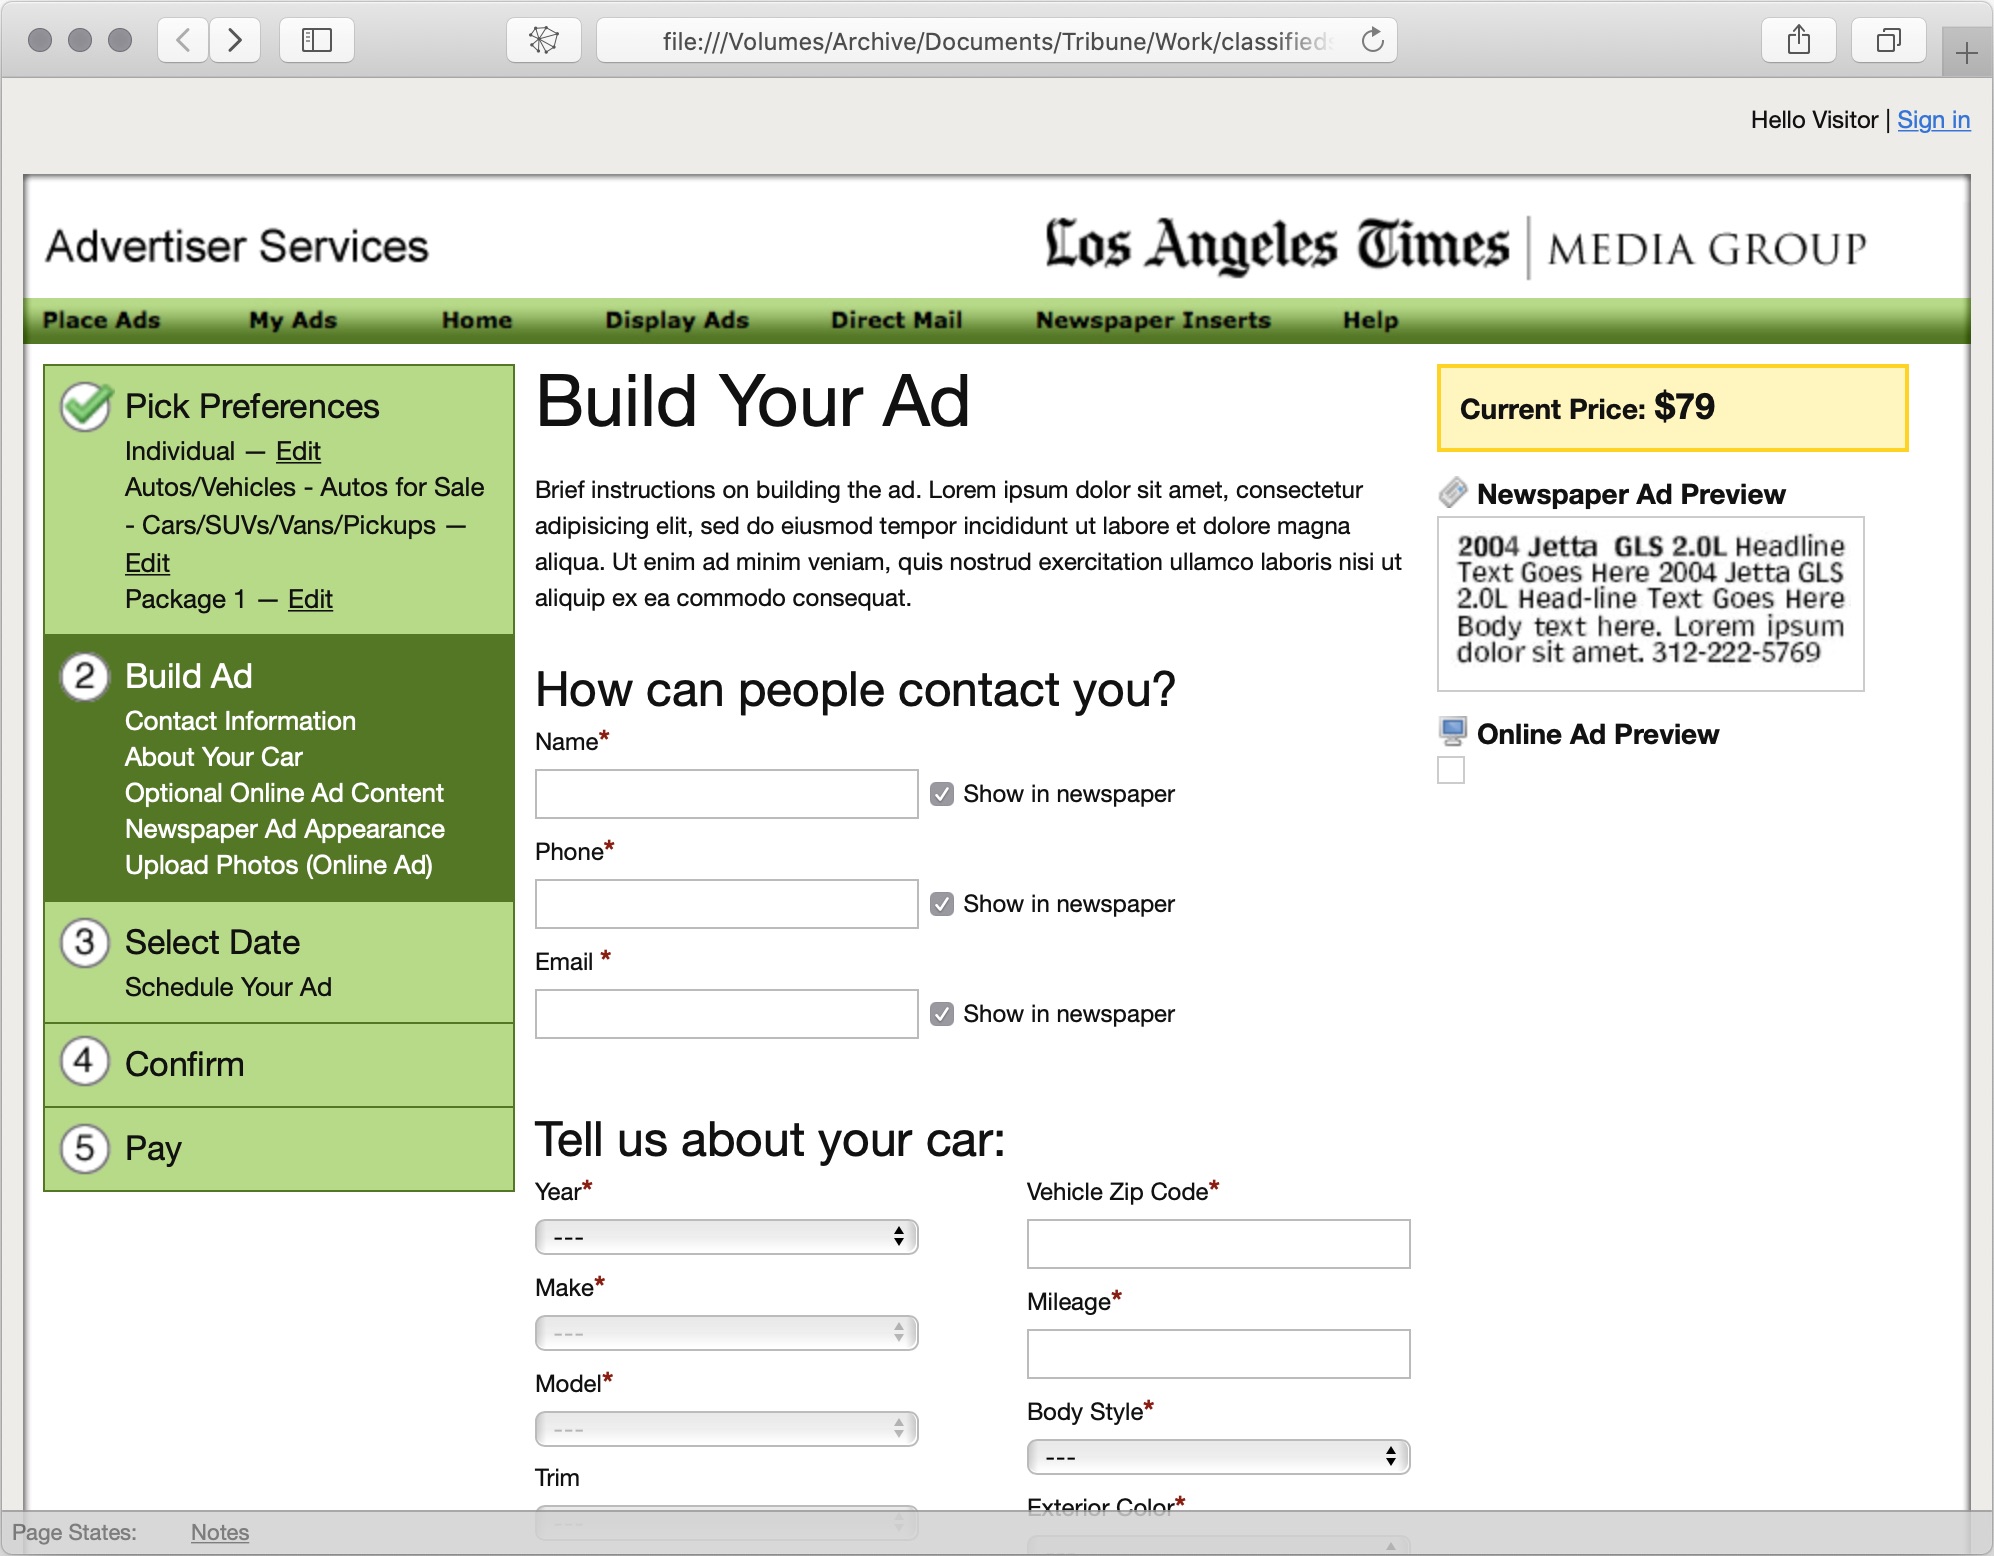1994x1556 pixels.
Task: Select Display Ads in the navigation bar
Action: pyautogui.click(x=677, y=320)
